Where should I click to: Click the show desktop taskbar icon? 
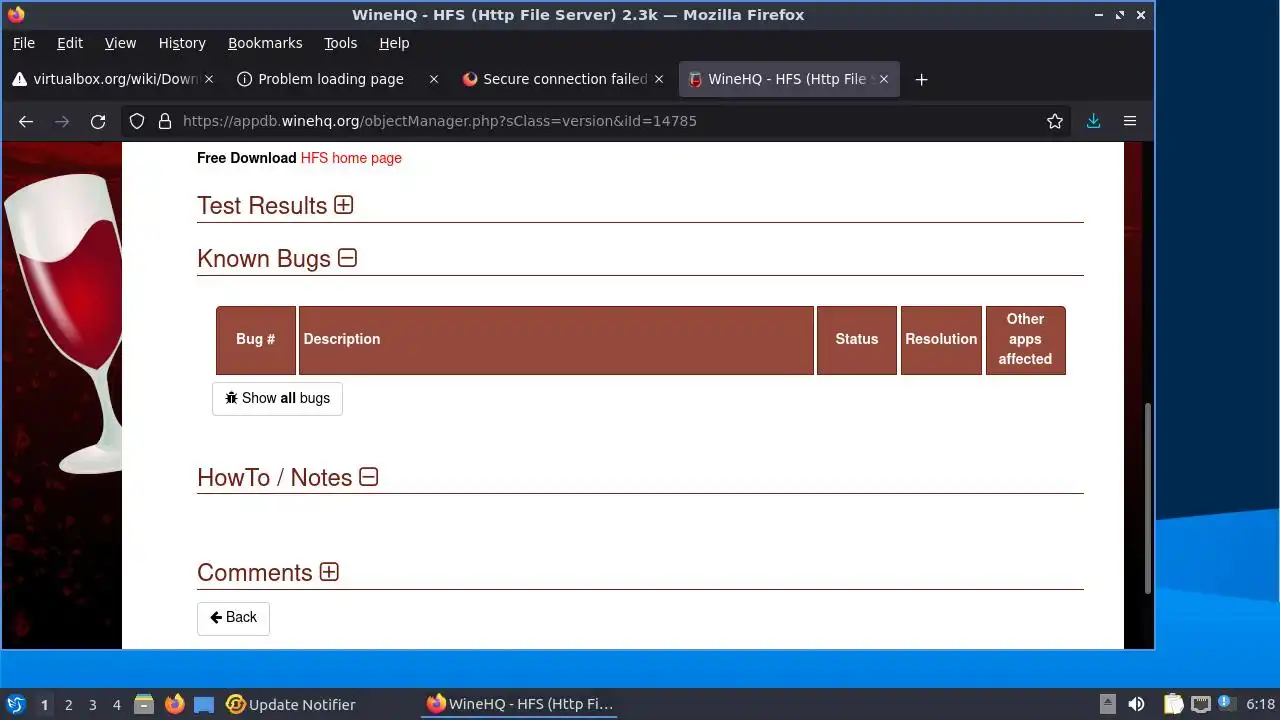coord(204,704)
